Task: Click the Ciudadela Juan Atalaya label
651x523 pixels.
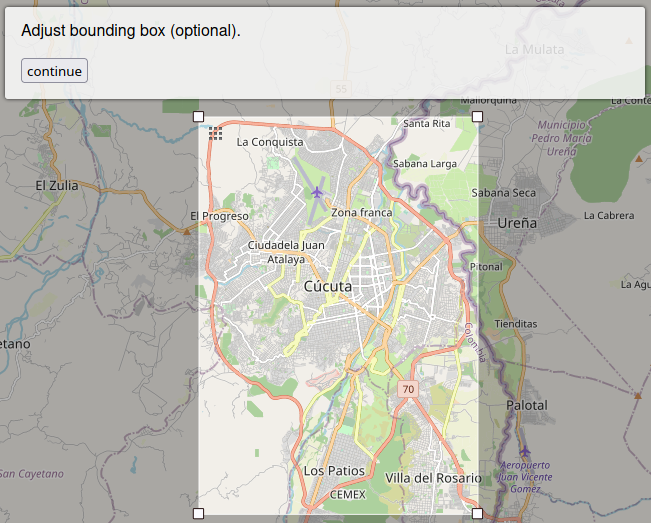Action: (x=286, y=252)
